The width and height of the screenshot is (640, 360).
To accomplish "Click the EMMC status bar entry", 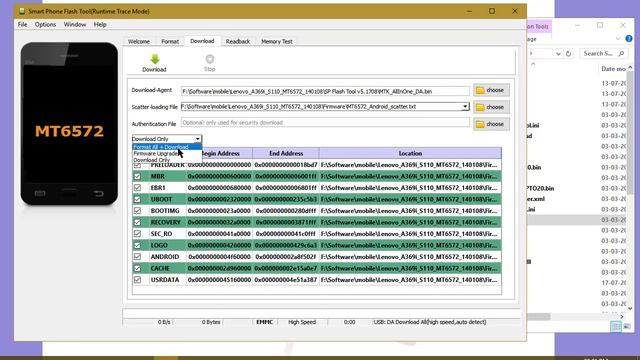I will tap(264, 322).
